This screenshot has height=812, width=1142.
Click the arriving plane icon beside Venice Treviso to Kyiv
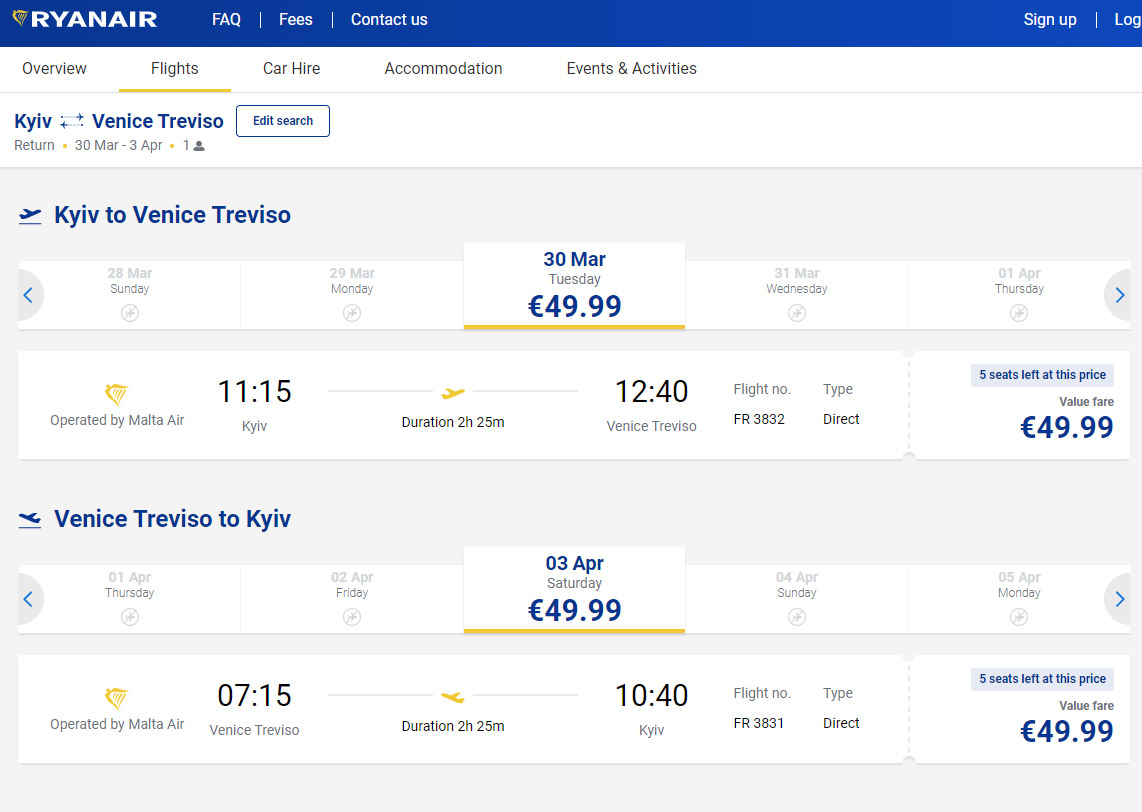pos(30,519)
